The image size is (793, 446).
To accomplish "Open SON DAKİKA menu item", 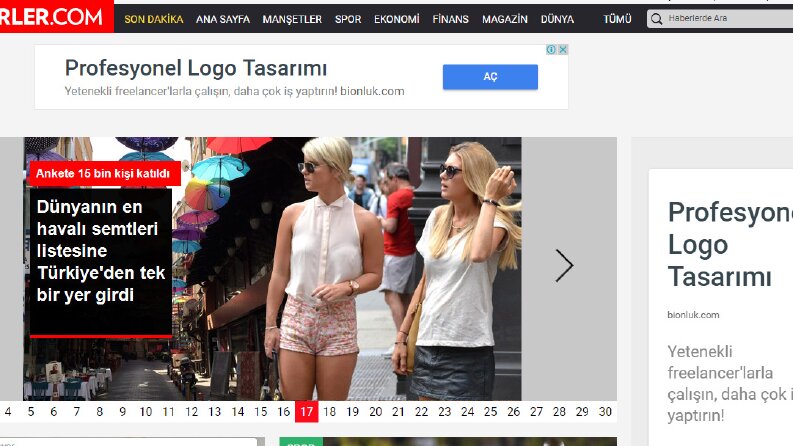I will (x=154, y=19).
